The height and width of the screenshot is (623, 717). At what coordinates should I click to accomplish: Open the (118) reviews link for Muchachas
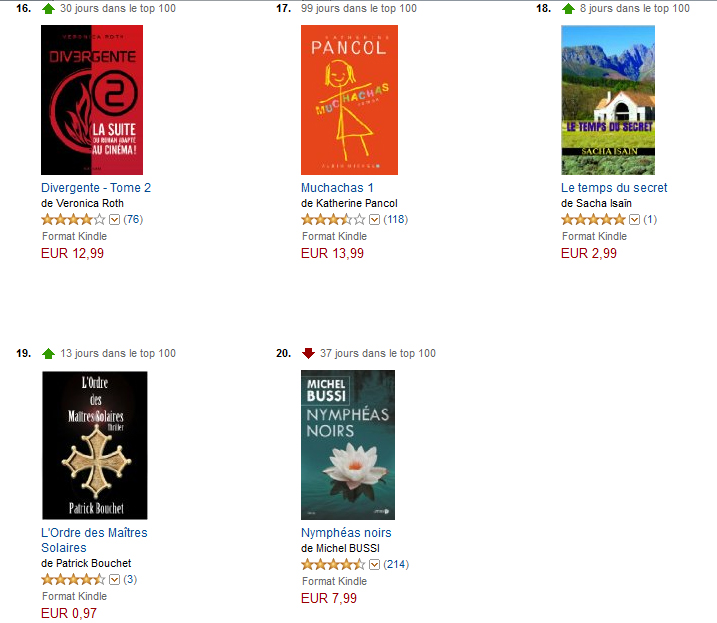396,220
